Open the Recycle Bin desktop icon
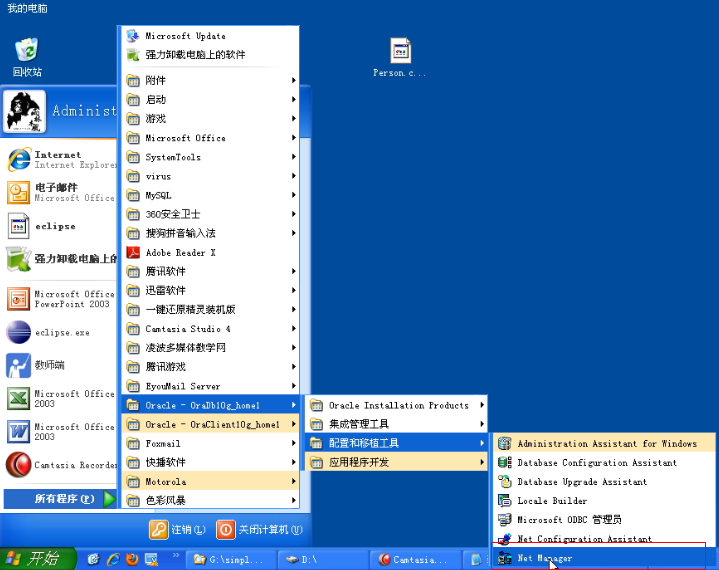 (x=27, y=57)
